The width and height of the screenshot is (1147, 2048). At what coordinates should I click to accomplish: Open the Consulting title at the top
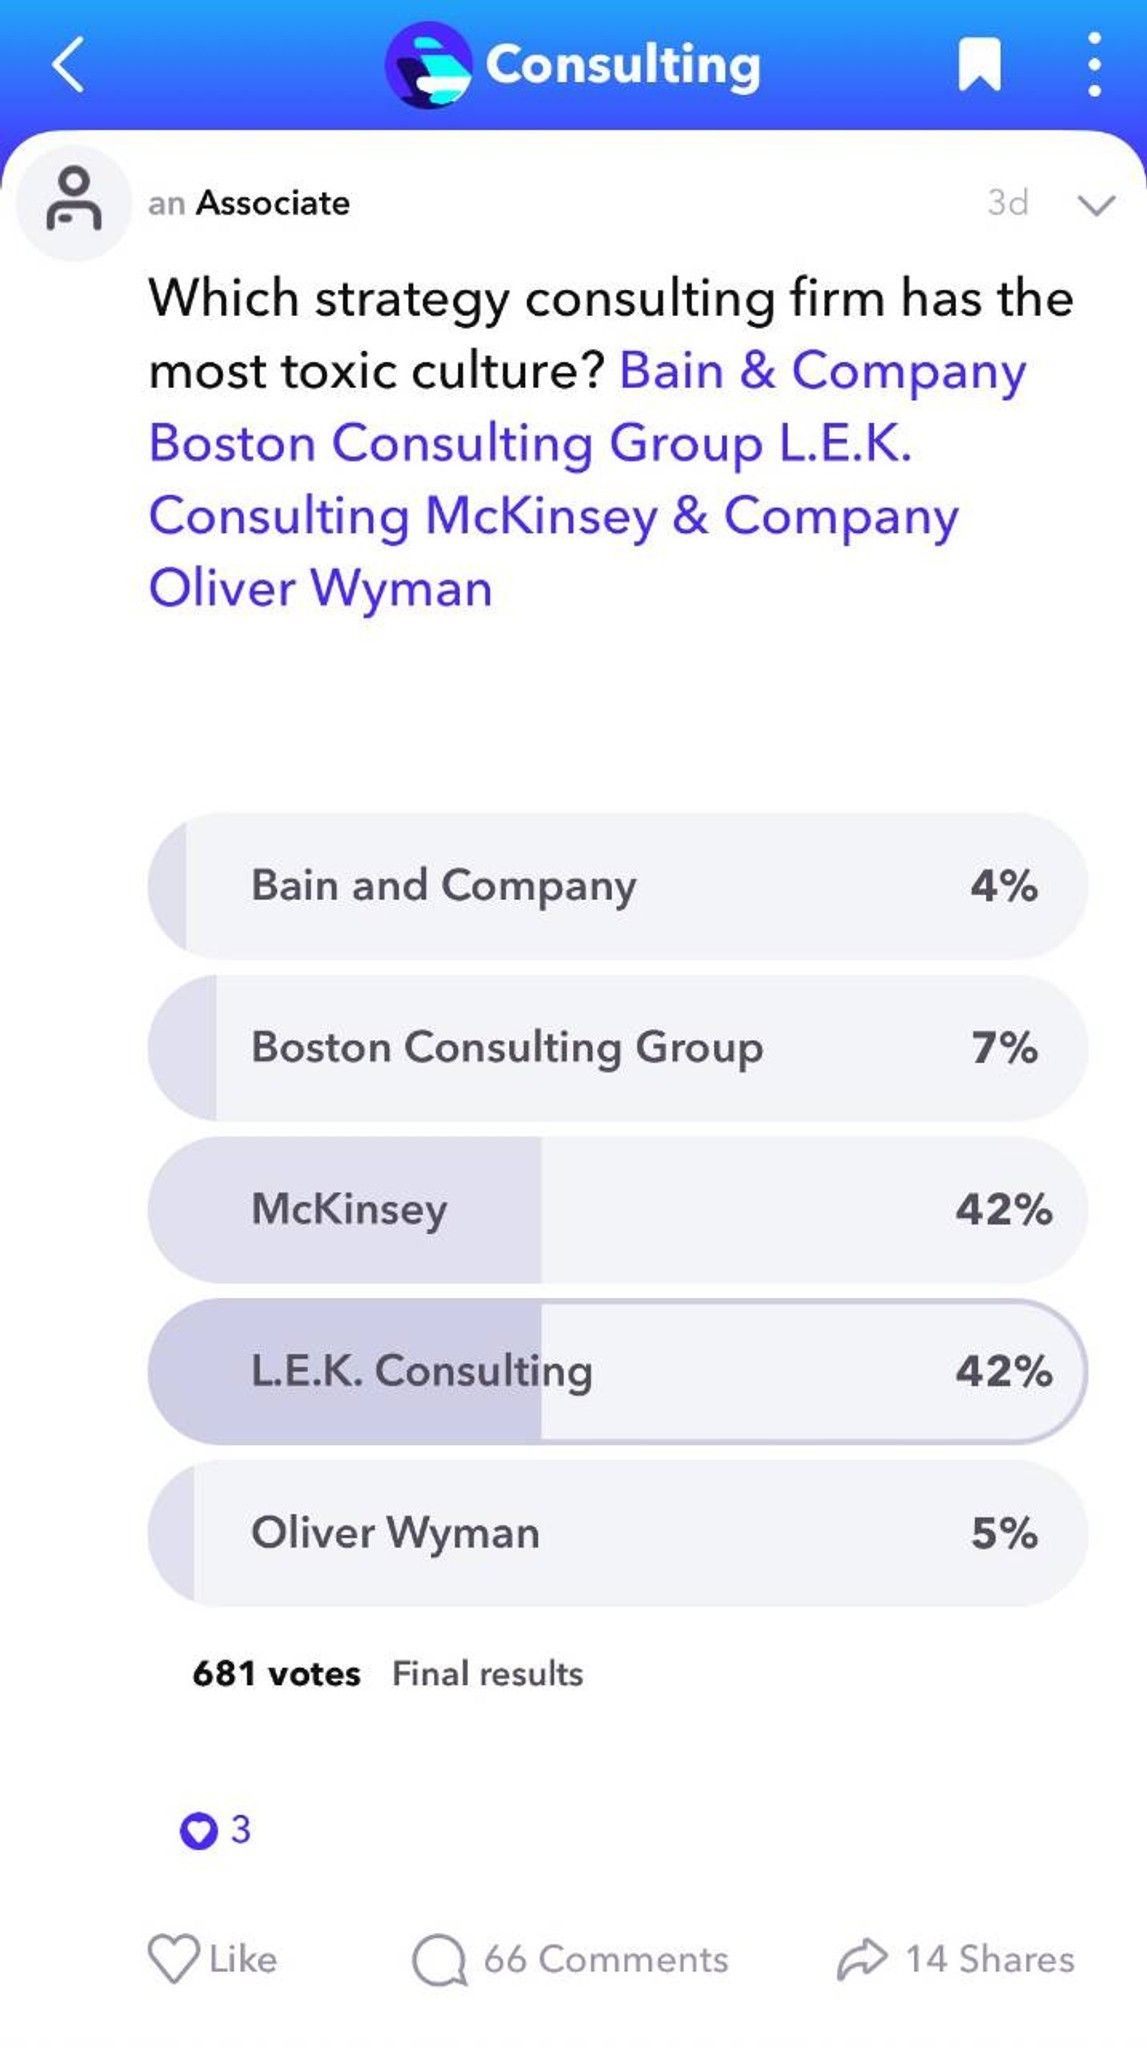click(x=622, y=64)
